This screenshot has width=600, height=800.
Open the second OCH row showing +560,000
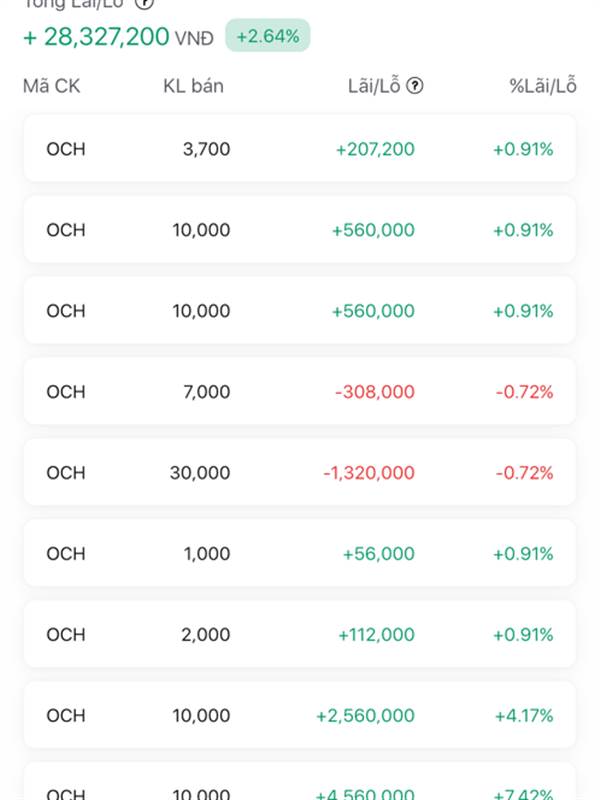click(x=300, y=311)
